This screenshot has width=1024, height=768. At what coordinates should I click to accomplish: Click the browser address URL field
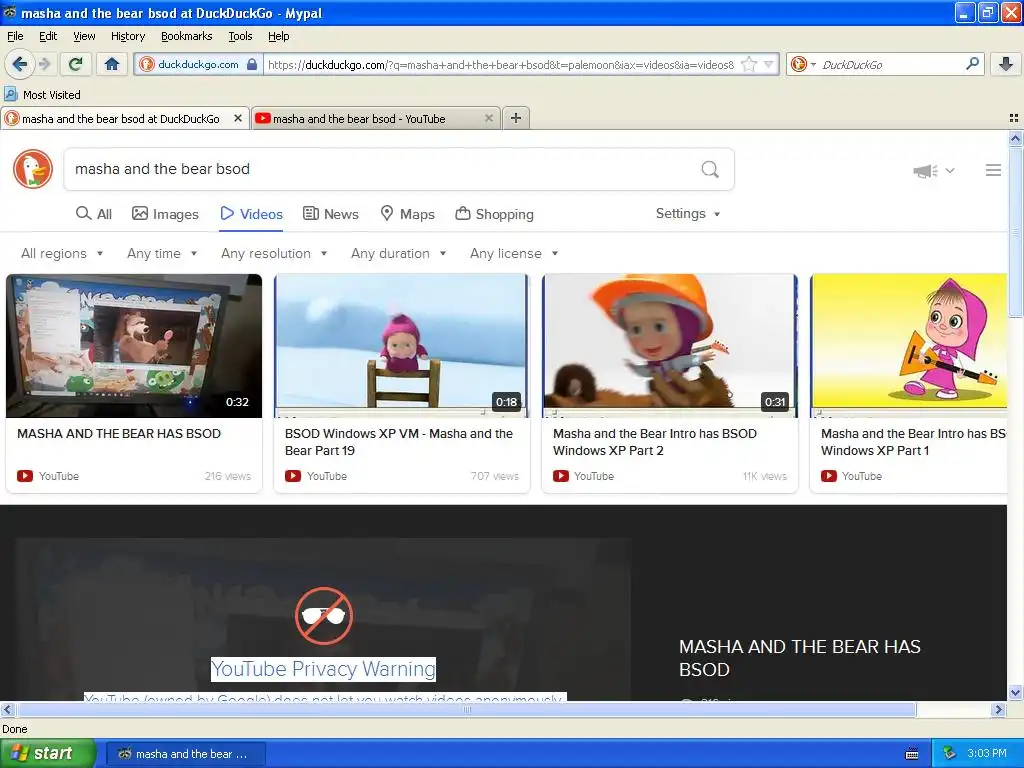pos(501,64)
